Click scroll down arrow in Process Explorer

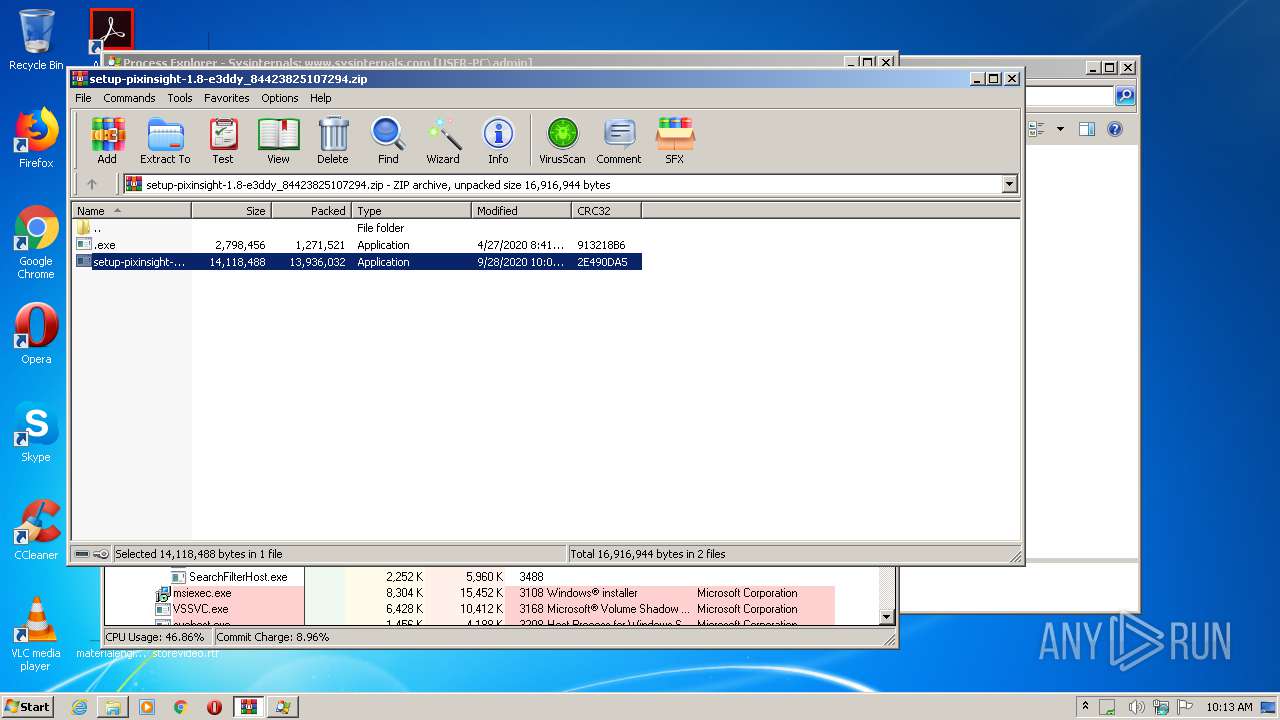pos(886,617)
